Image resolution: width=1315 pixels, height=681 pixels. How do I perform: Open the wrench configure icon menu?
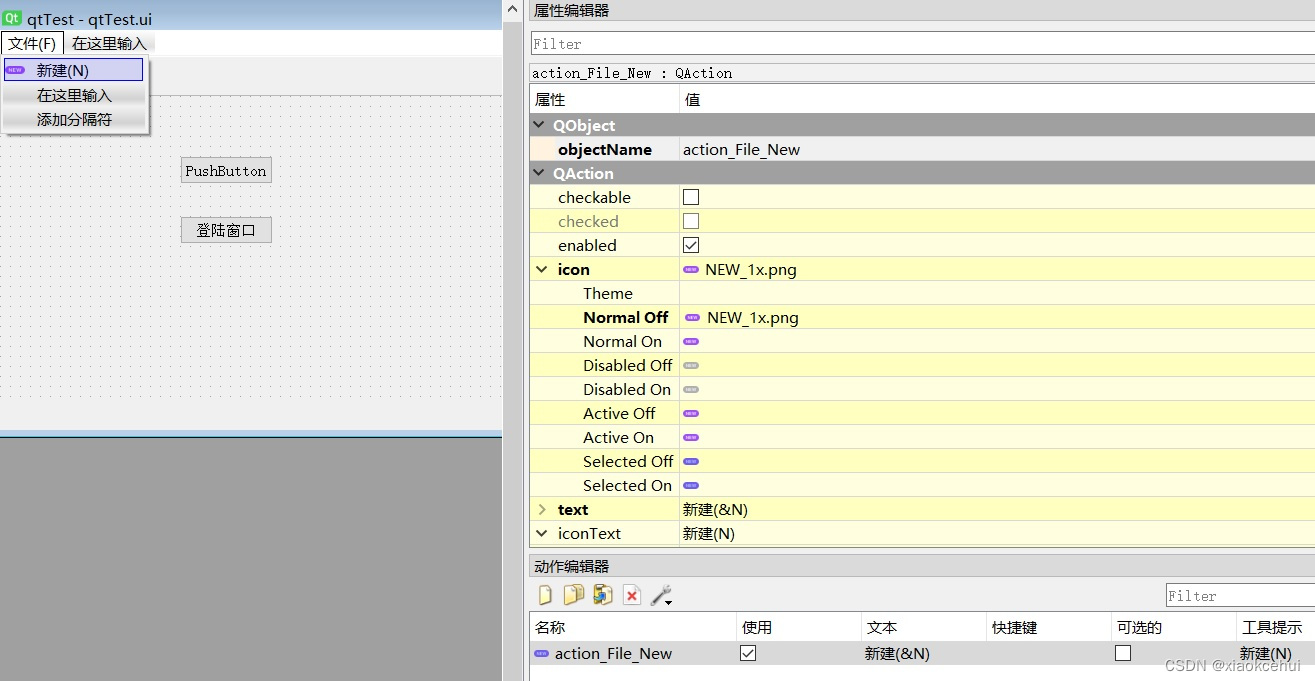click(661, 596)
